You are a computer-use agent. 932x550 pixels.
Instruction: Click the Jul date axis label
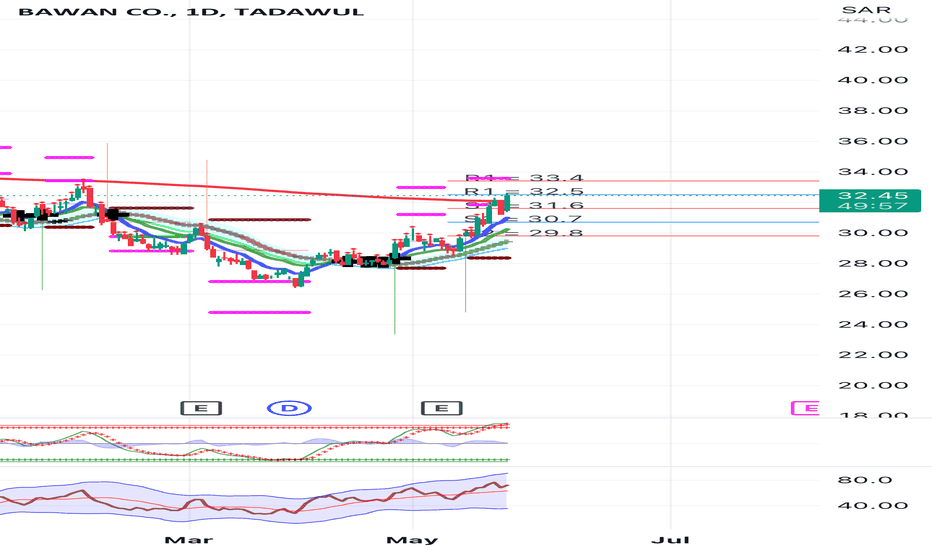coord(670,540)
